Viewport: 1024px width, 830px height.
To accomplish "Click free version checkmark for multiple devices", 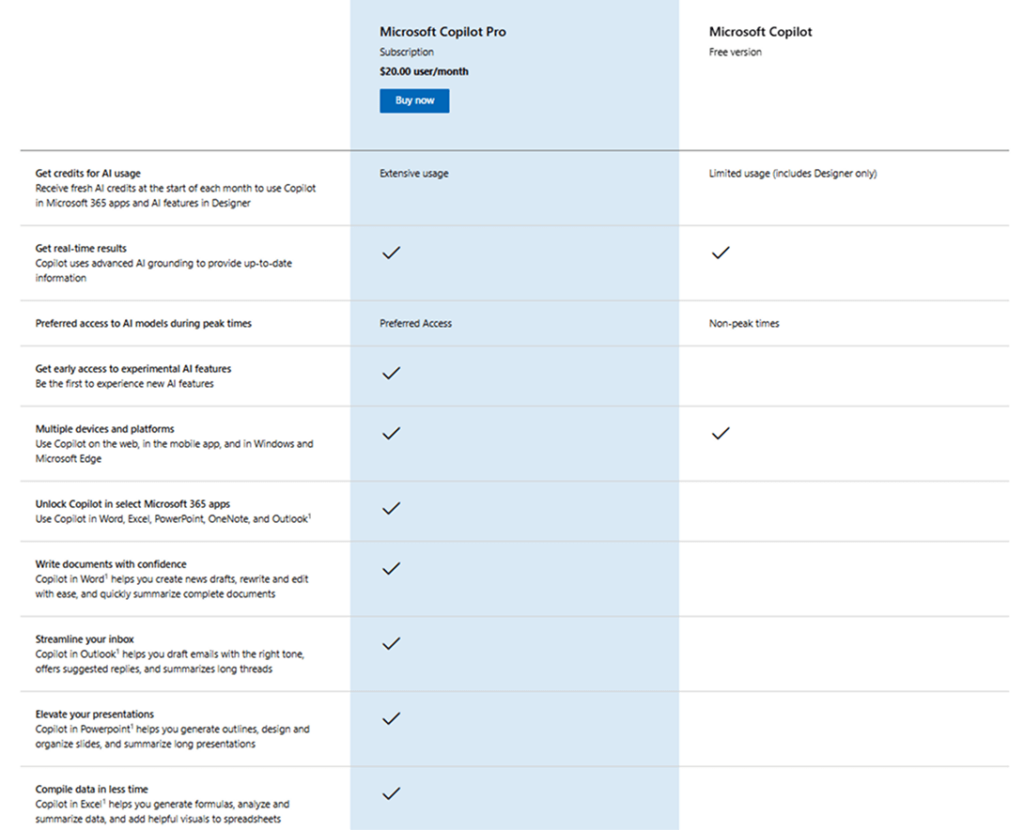I will tap(720, 433).
